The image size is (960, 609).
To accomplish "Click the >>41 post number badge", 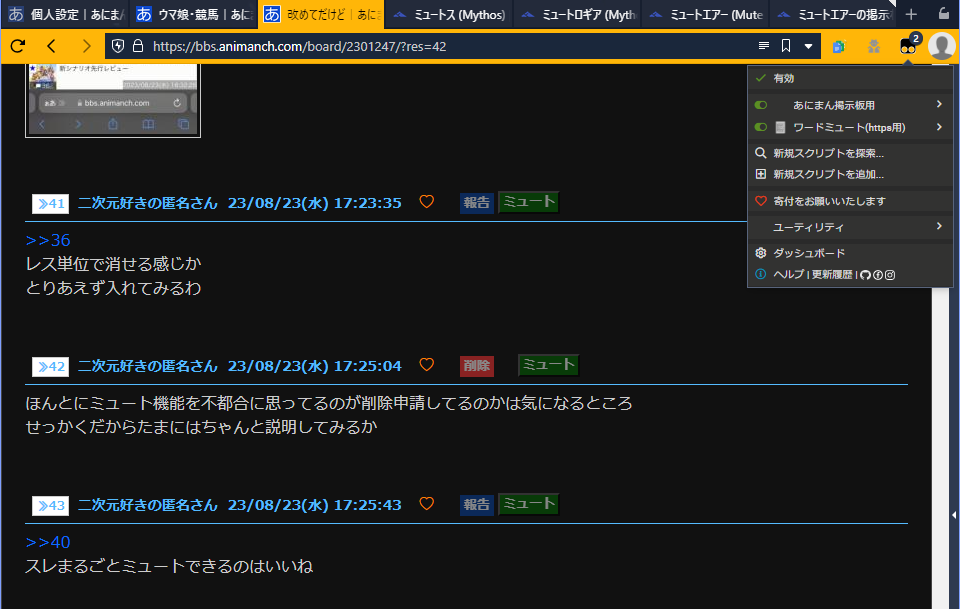I will 51,203.
